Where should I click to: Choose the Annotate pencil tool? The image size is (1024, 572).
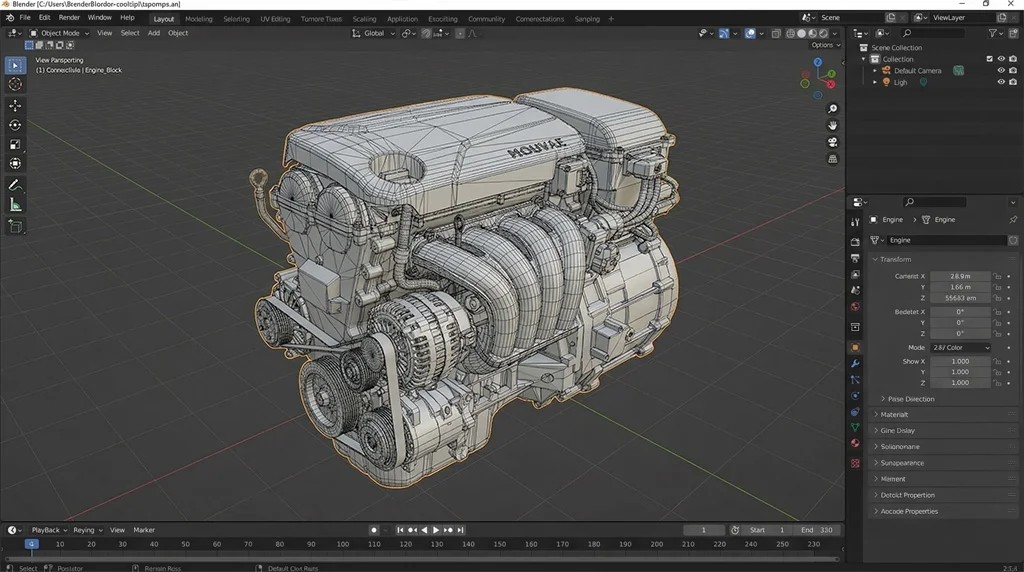click(15, 185)
